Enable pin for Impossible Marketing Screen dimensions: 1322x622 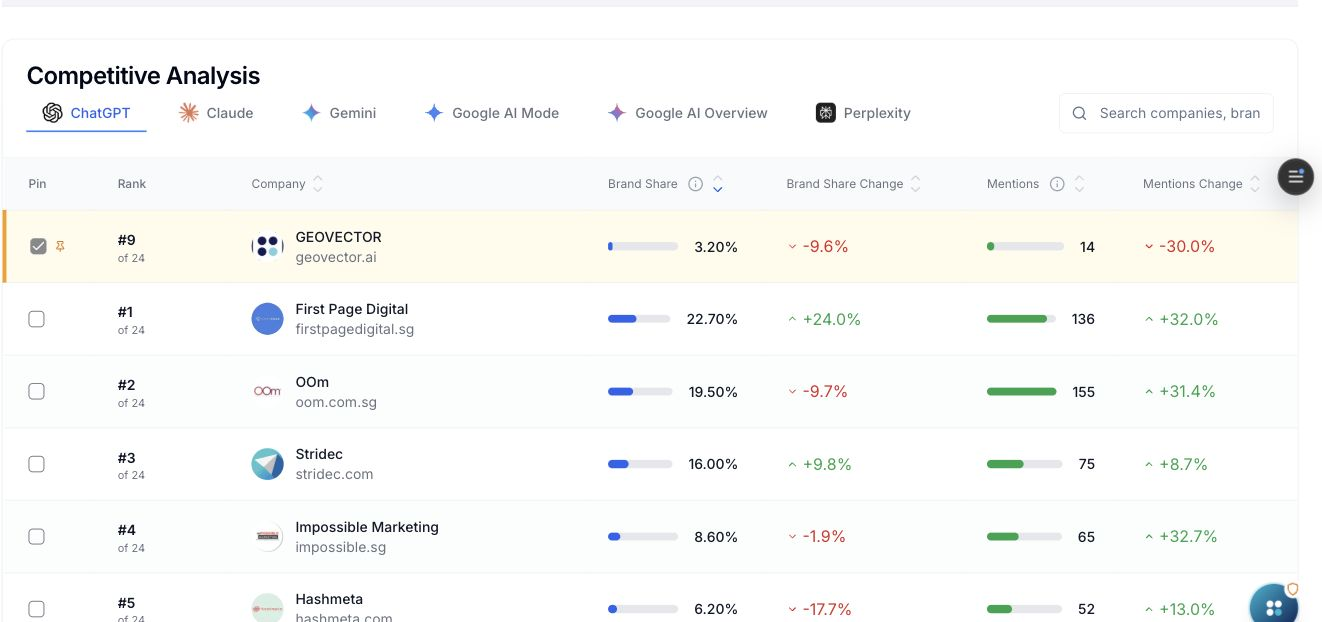click(x=37, y=536)
